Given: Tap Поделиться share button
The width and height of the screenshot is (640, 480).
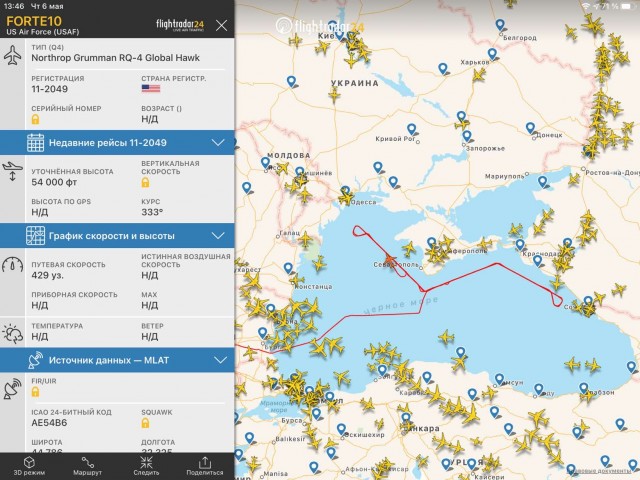Looking at the screenshot, I should click(x=204, y=466).
